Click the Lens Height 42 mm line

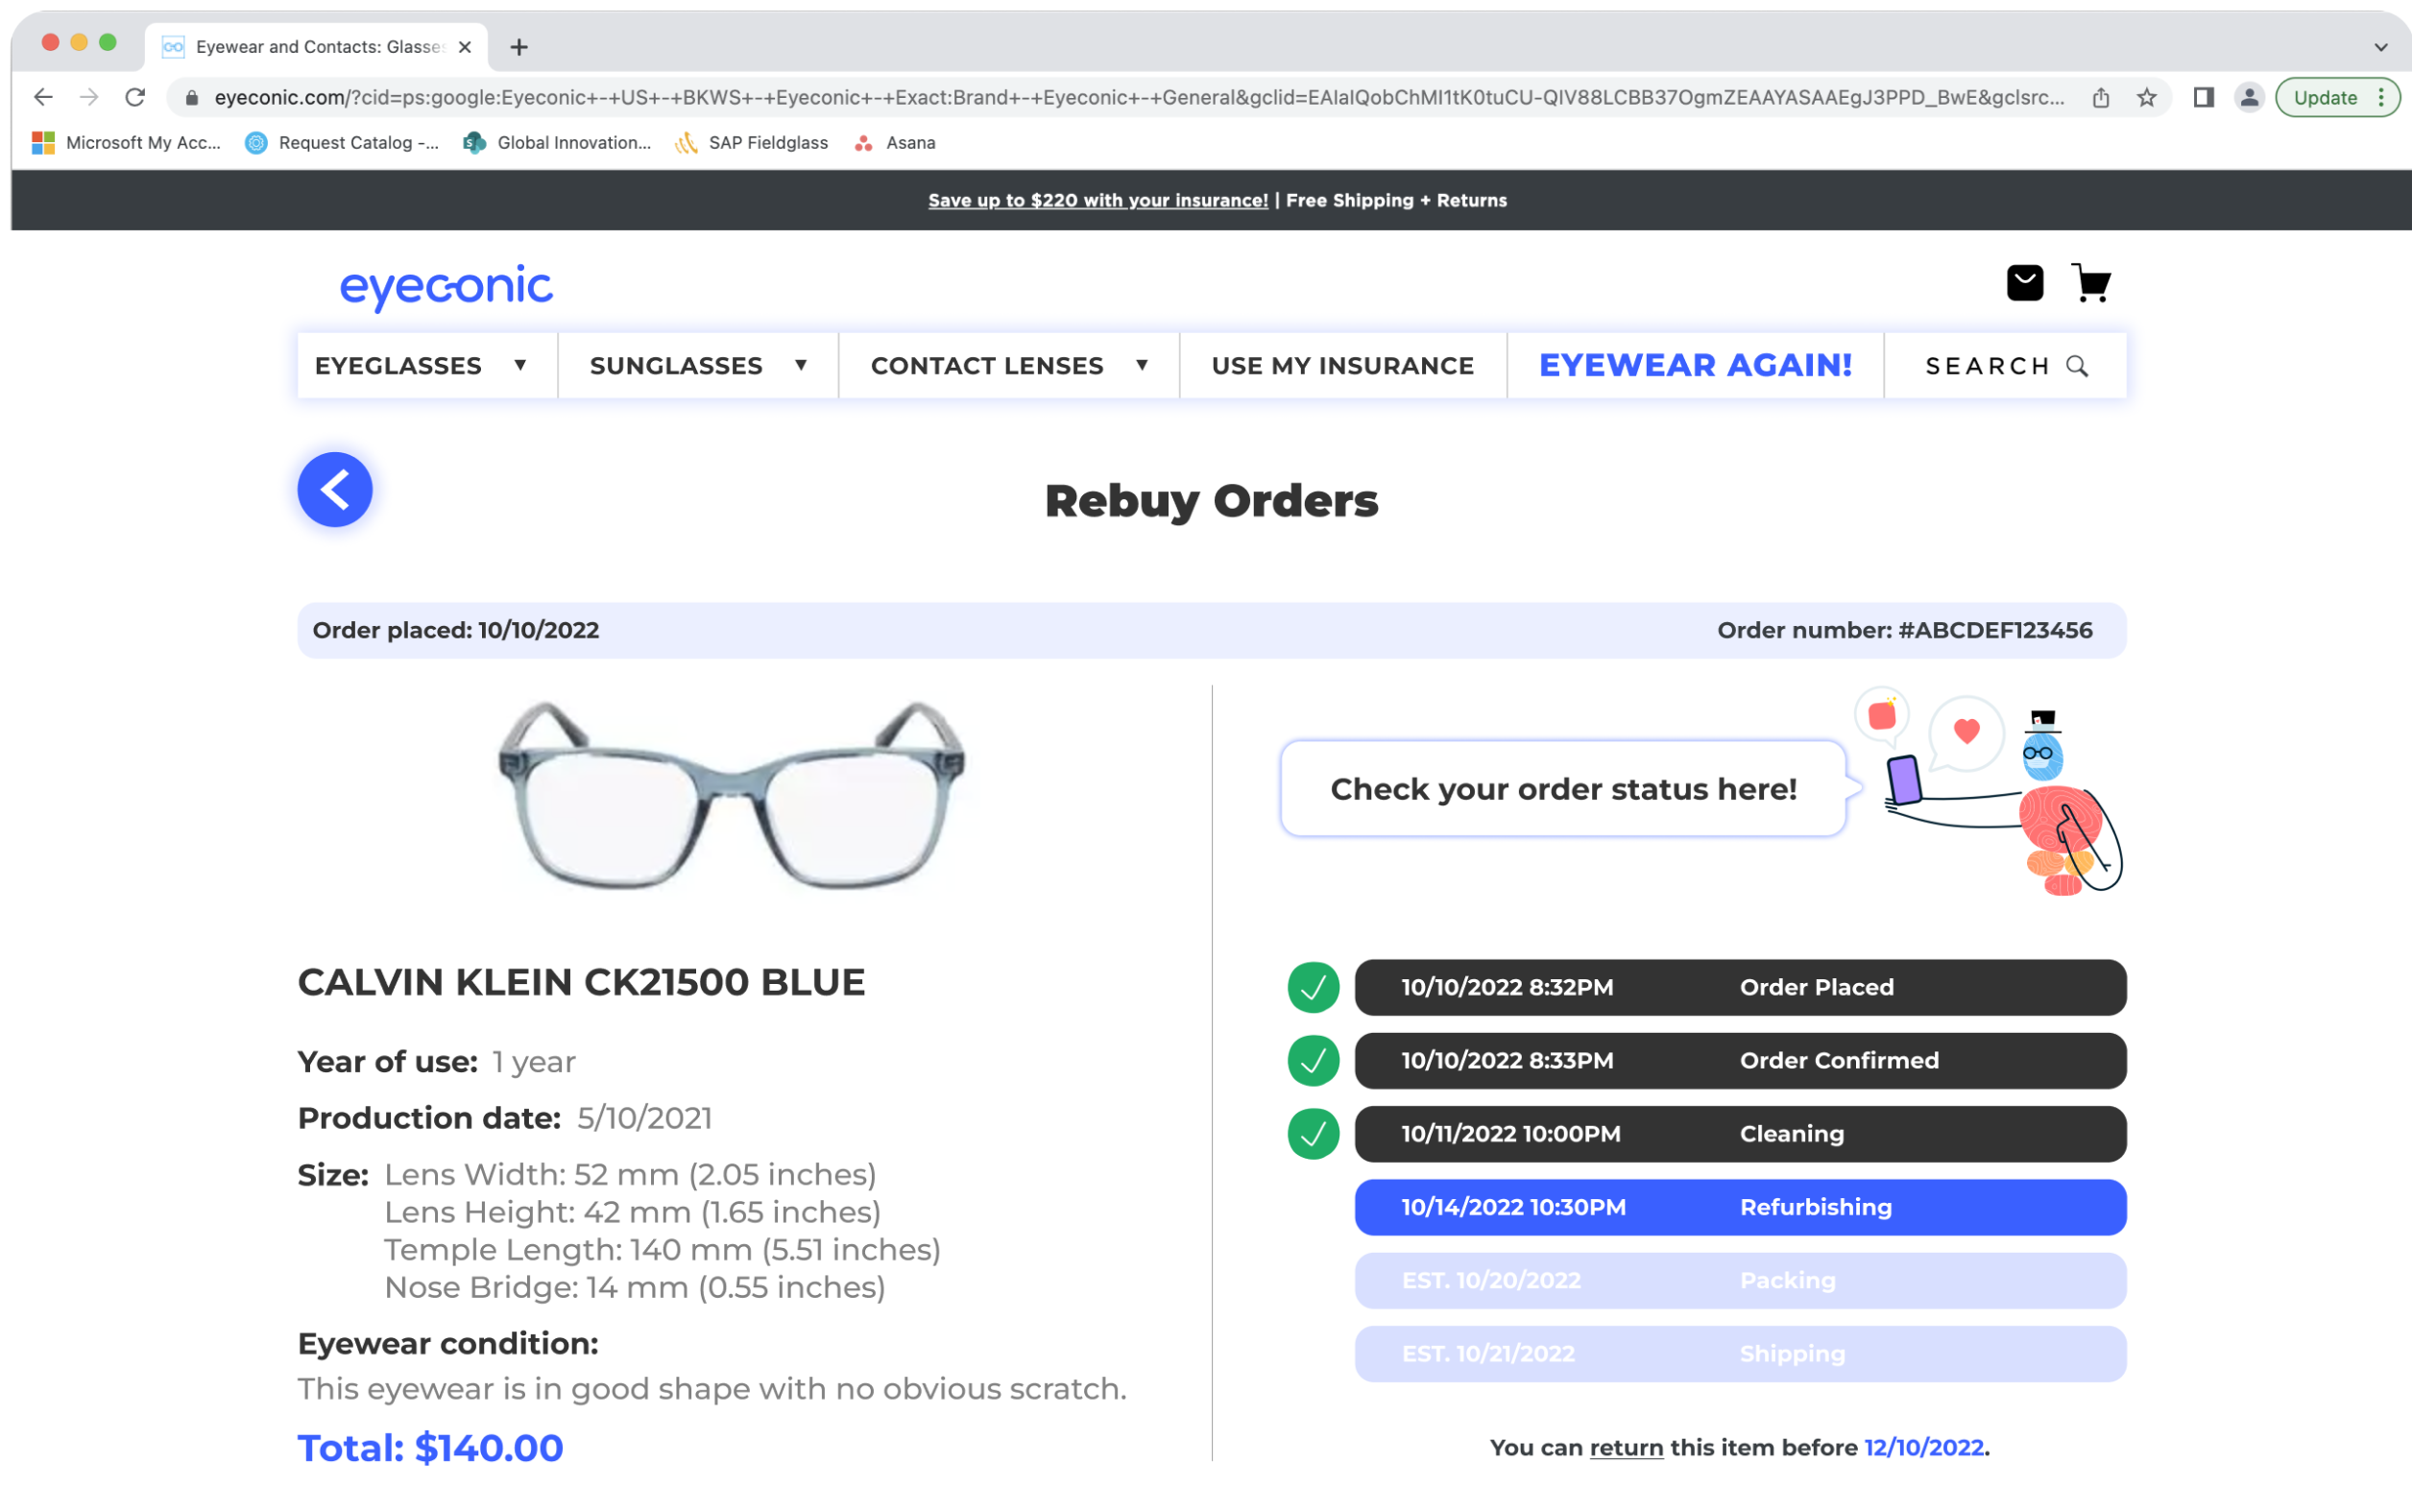point(632,1212)
